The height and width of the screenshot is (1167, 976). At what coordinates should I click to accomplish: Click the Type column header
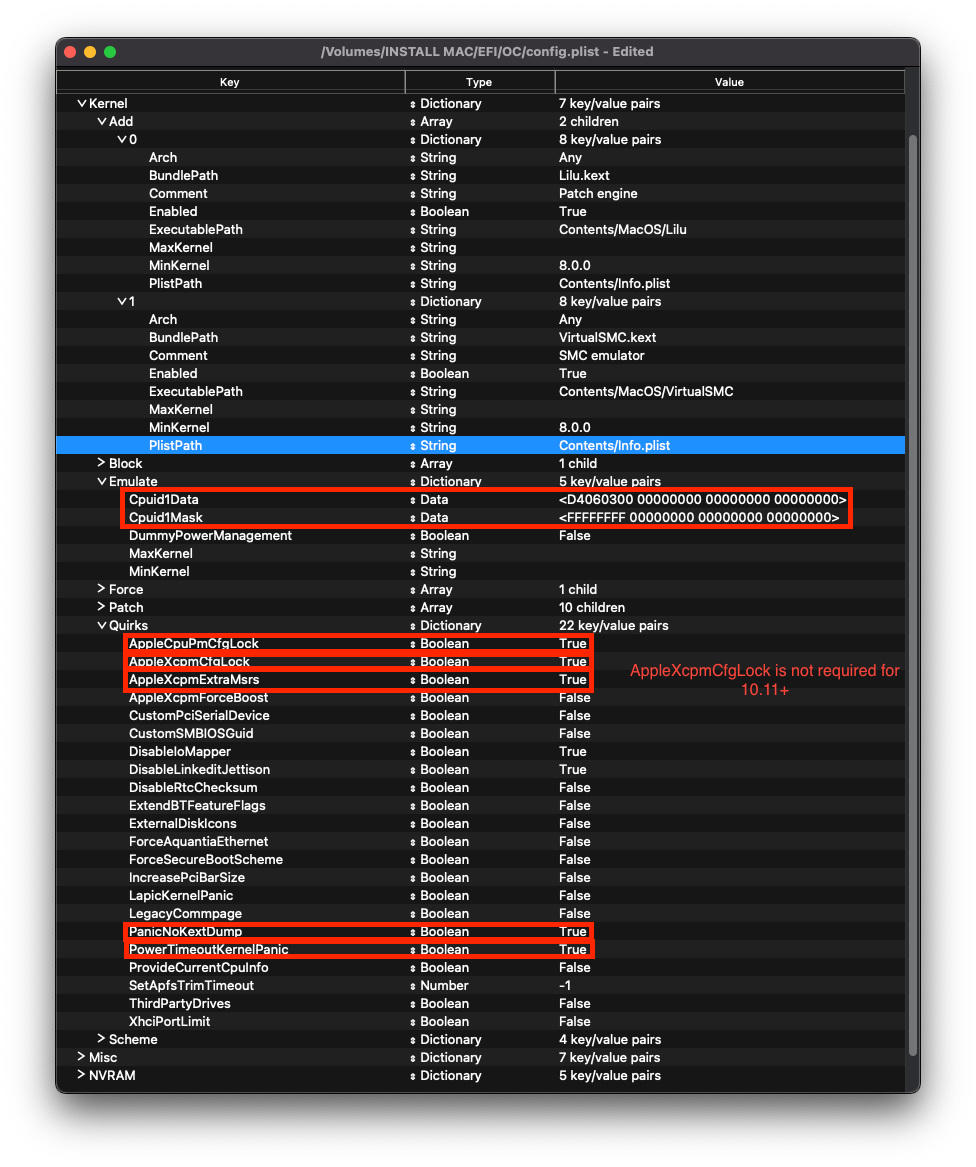pyautogui.click(x=479, y=82)
